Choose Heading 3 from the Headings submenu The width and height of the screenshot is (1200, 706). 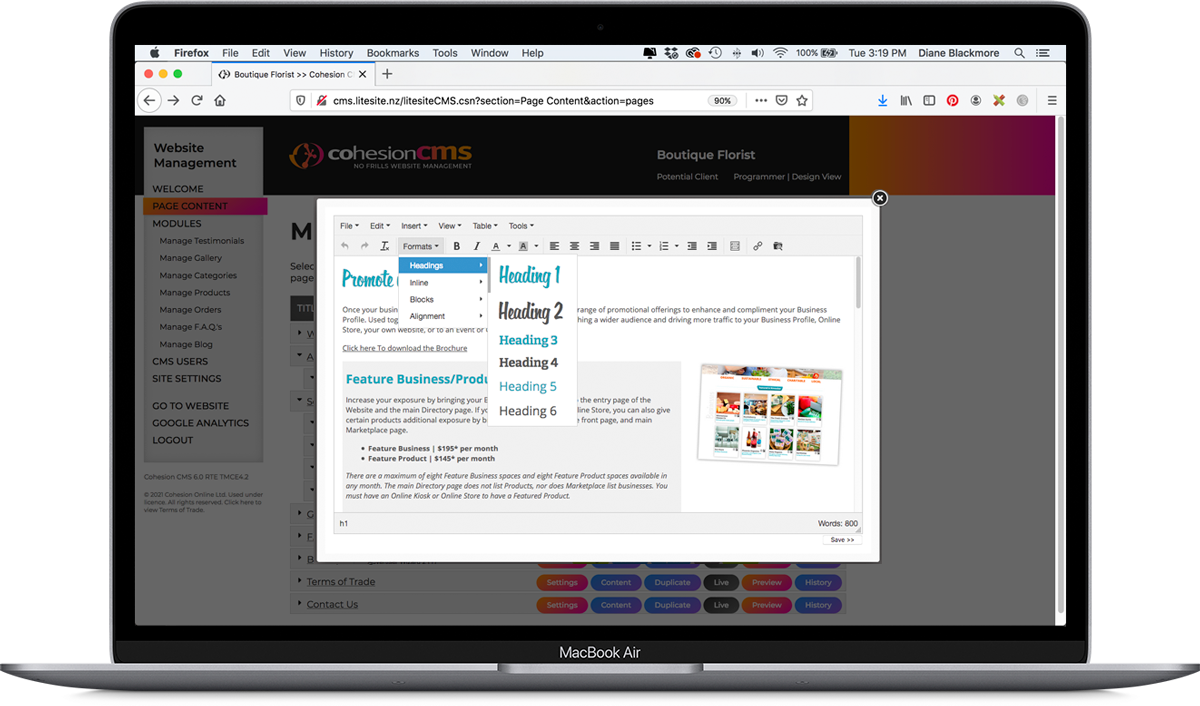528,340
